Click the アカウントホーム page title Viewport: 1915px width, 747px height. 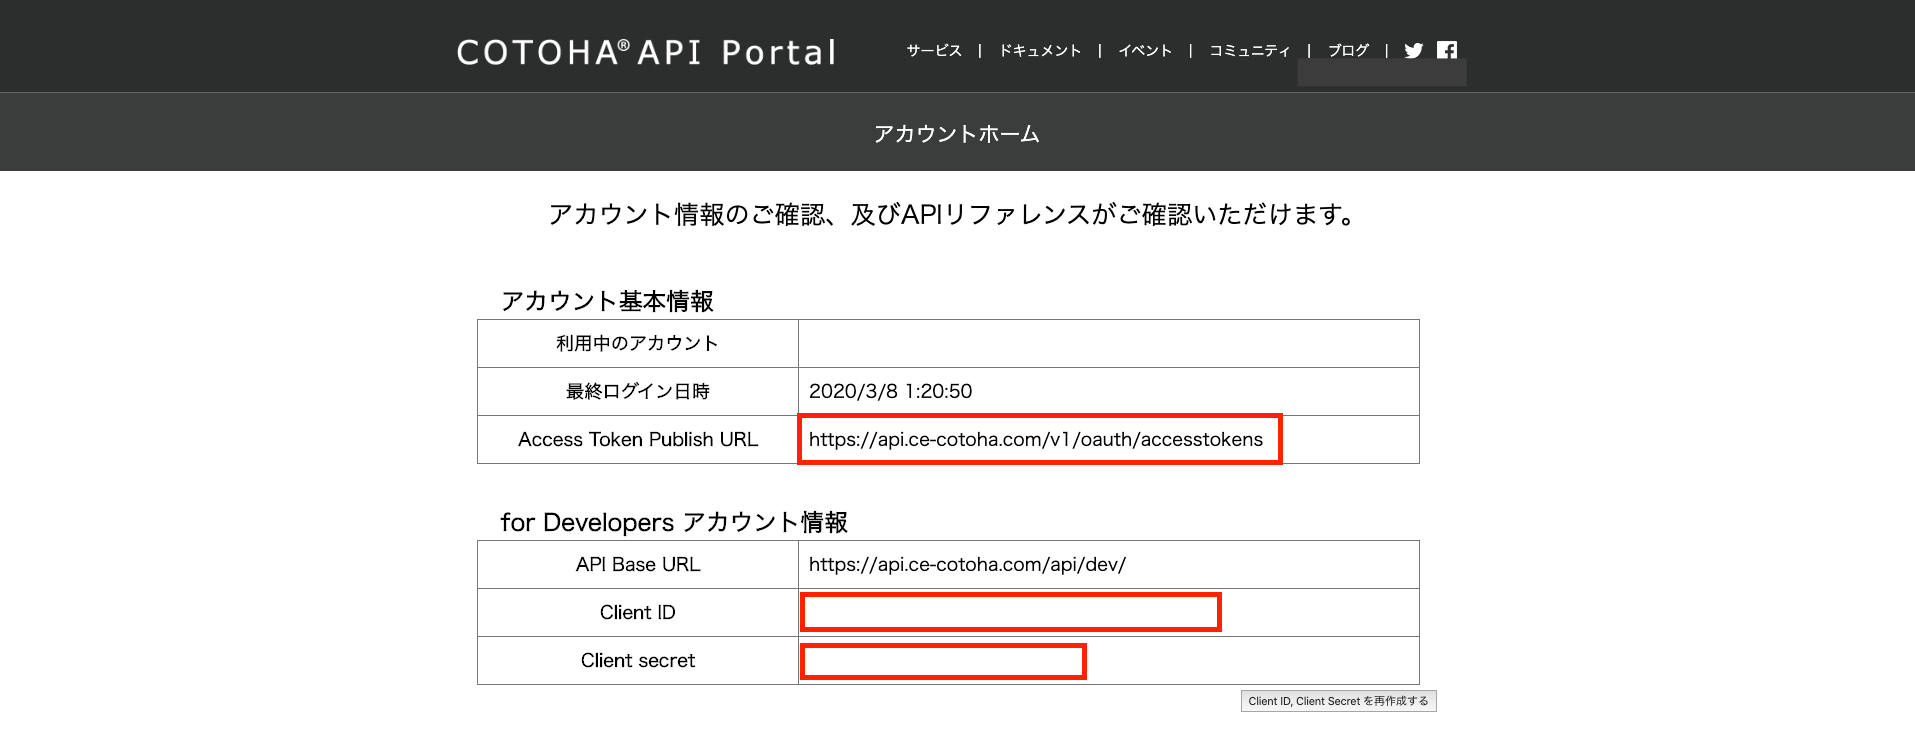click(957, 134)
